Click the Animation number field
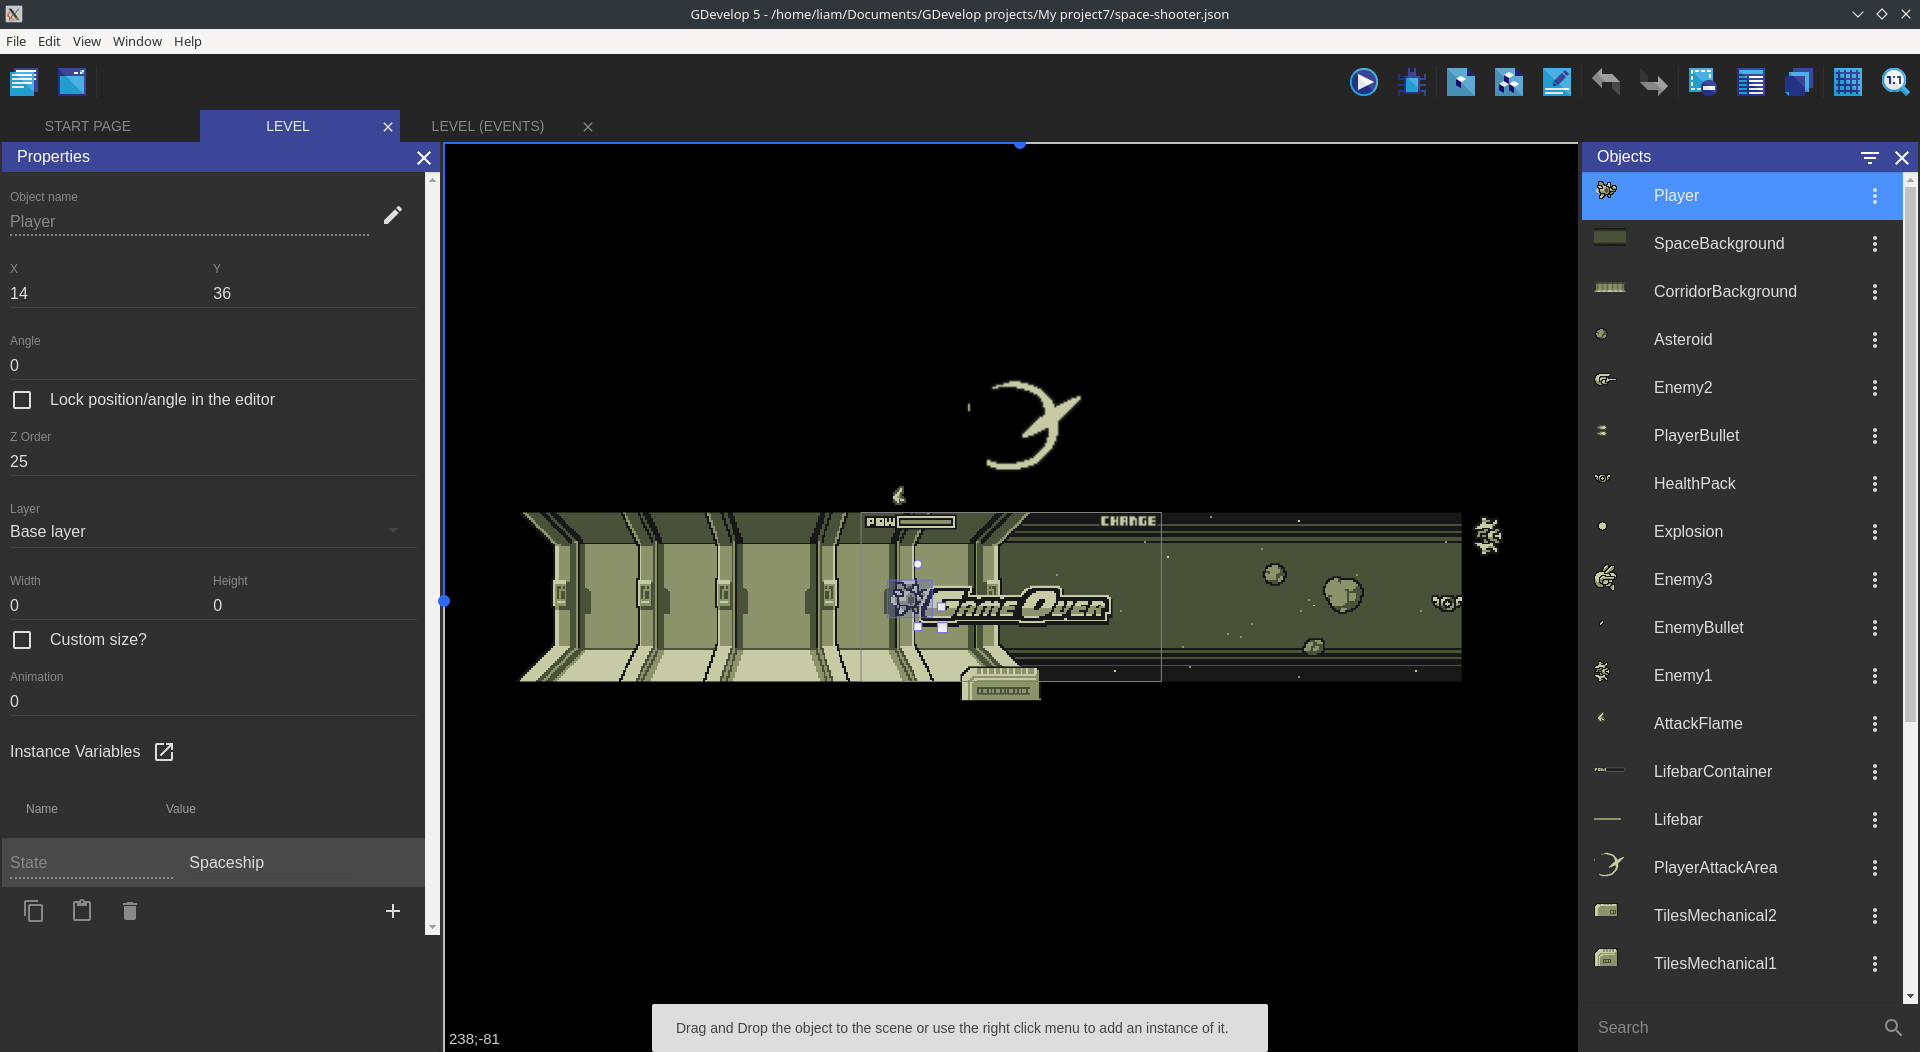 pos(213,702)
